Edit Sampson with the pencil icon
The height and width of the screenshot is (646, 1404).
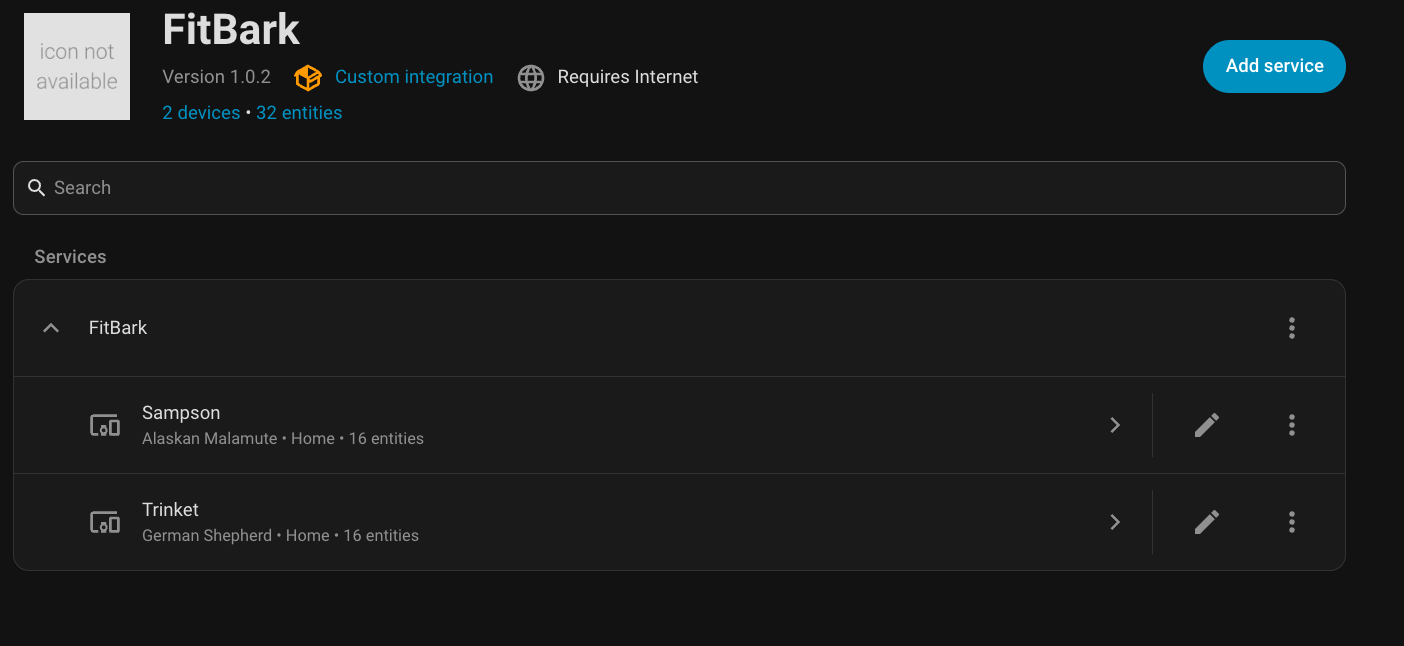pos(1207,425)
